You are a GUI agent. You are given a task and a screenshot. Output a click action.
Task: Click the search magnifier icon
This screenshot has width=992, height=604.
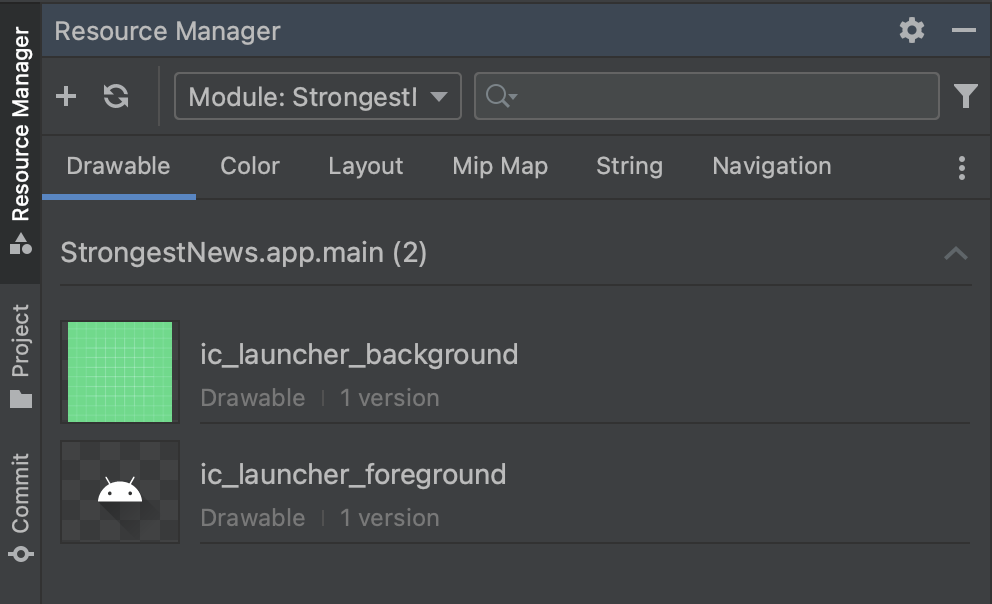[501, 96]
